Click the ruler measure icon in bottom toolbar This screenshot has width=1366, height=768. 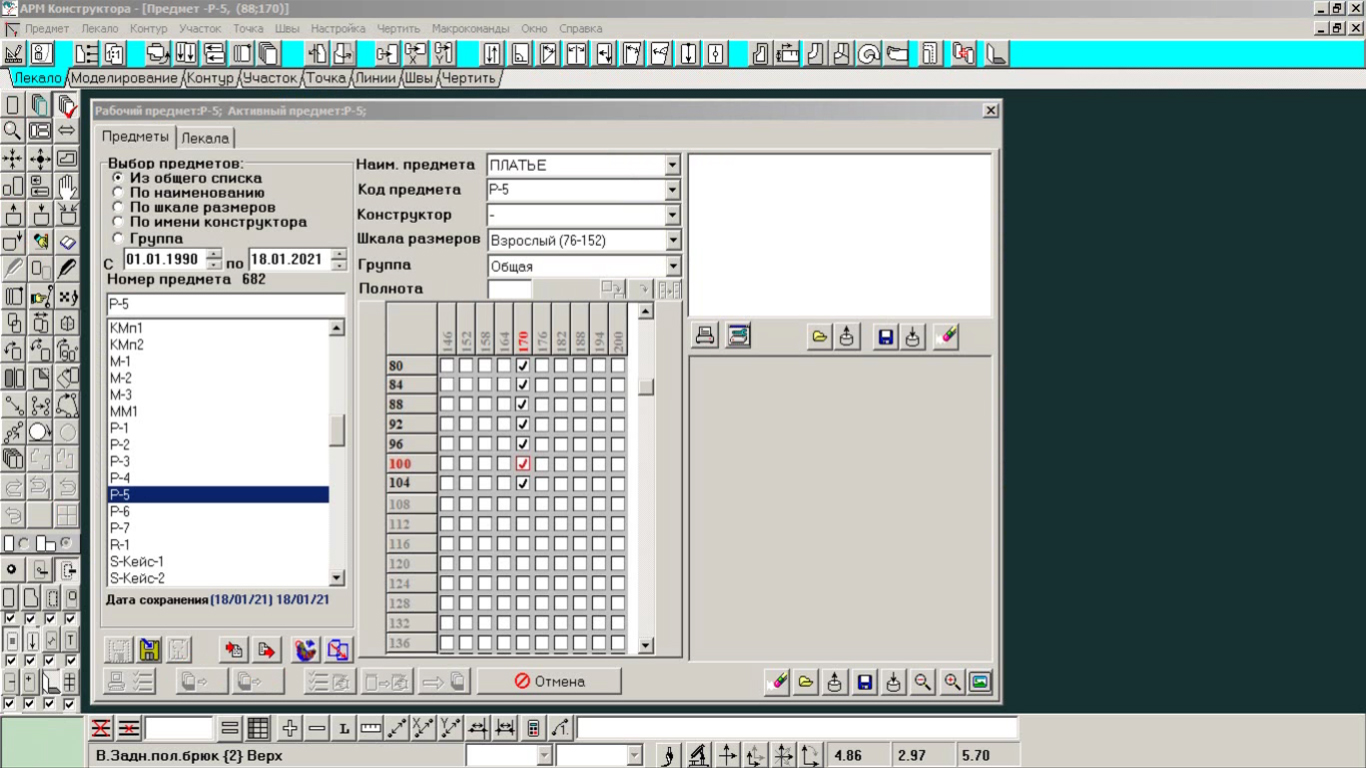(371, 728)
